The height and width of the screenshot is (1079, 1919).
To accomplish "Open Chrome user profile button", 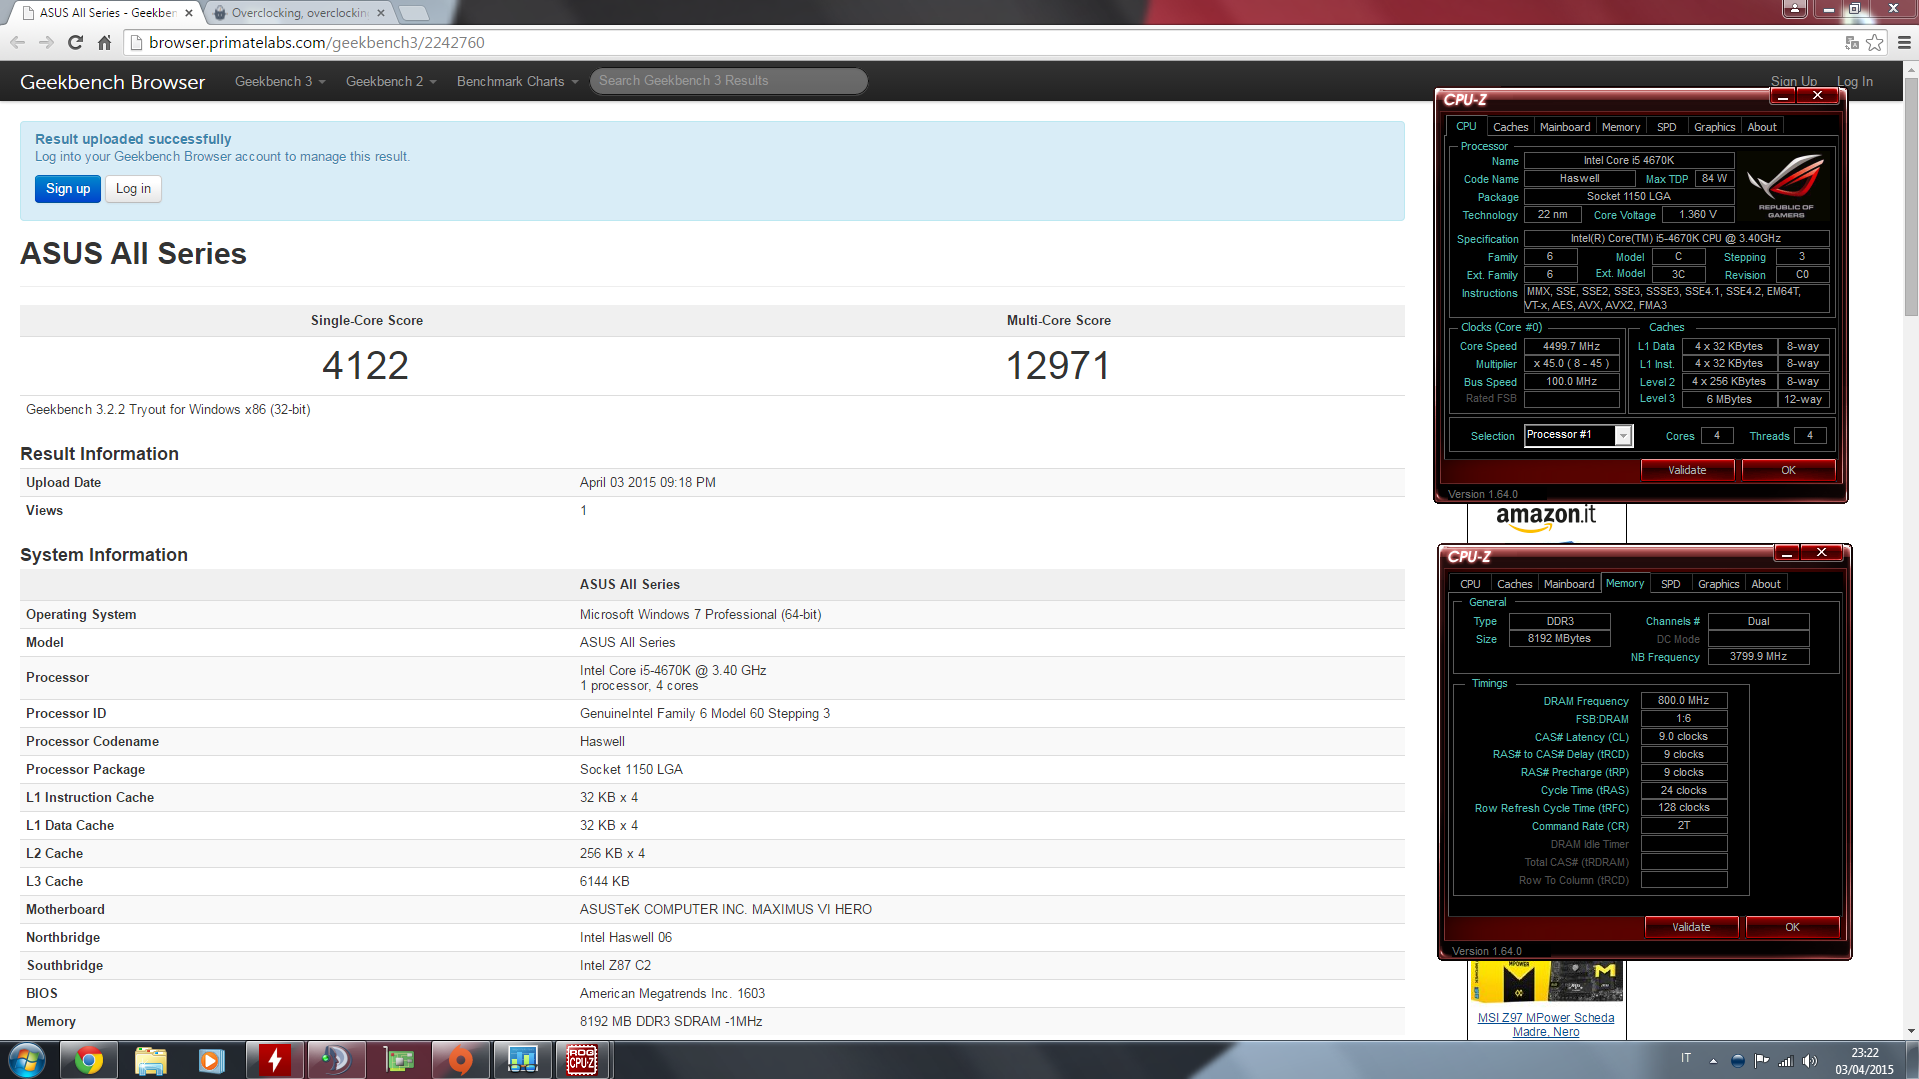I will tap(1795, 8).
